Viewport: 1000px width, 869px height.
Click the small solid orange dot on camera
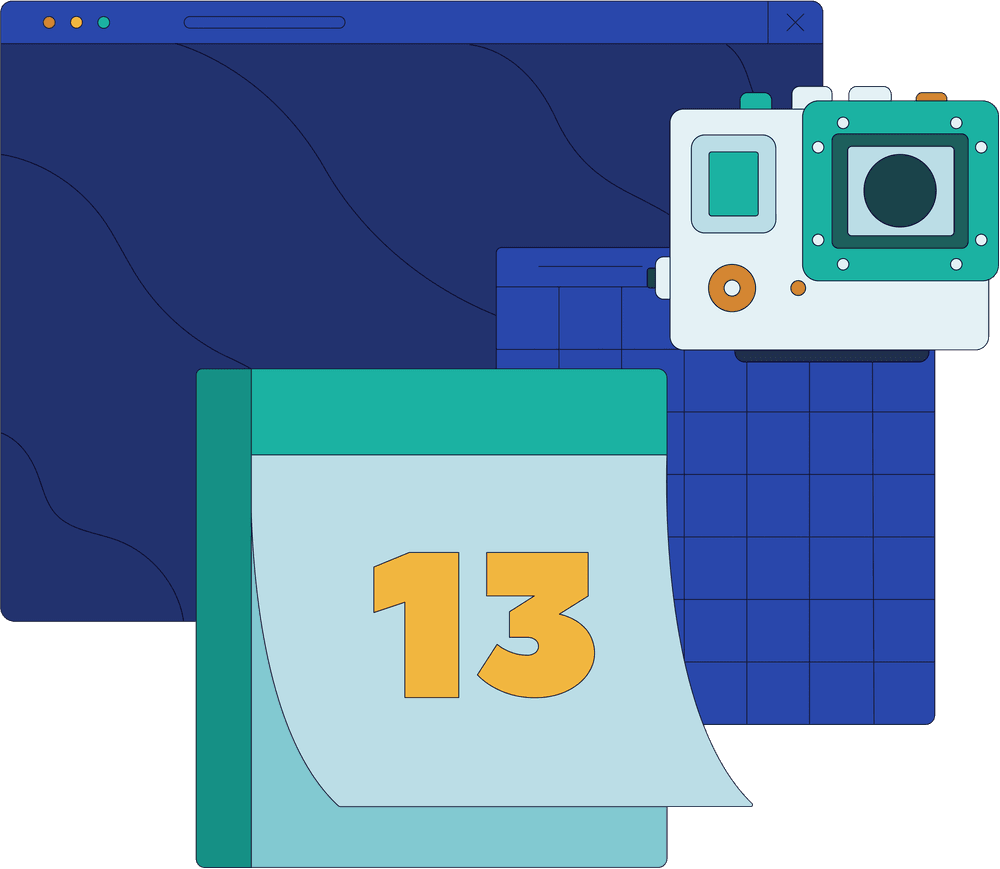(798, 288)
